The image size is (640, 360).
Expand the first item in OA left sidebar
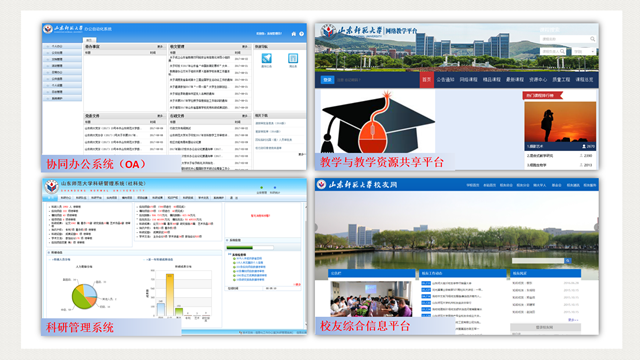(x=62, y=47)
